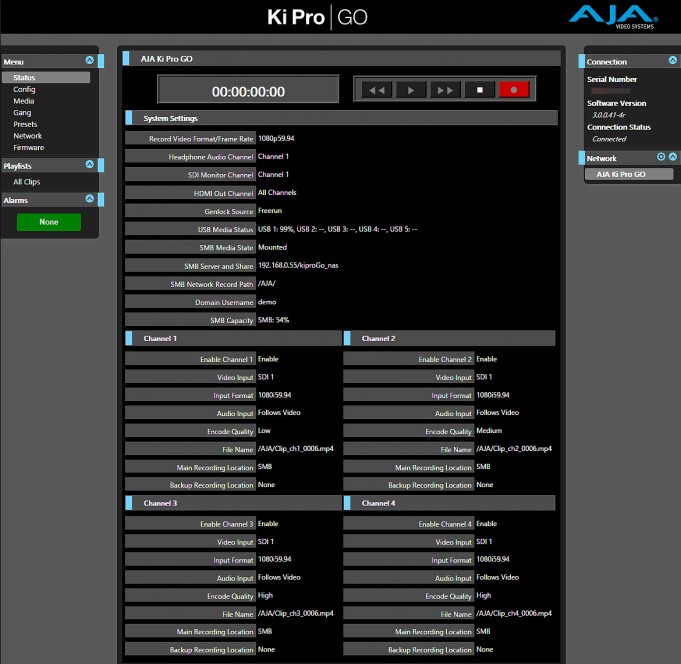
Task: Click the refresh icon in Network panel header
Action: 661,157
